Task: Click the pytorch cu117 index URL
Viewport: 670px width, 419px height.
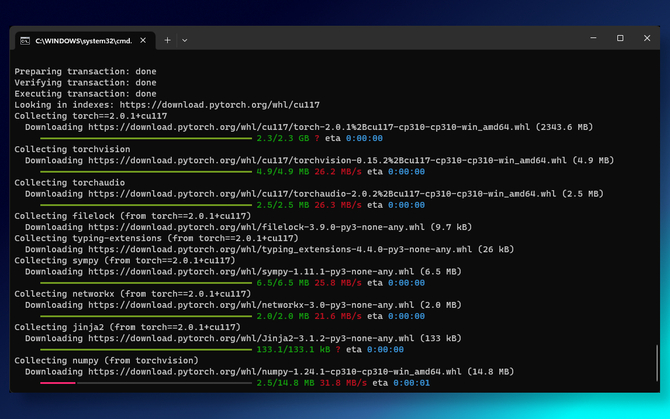Action: tap(220, 105)
